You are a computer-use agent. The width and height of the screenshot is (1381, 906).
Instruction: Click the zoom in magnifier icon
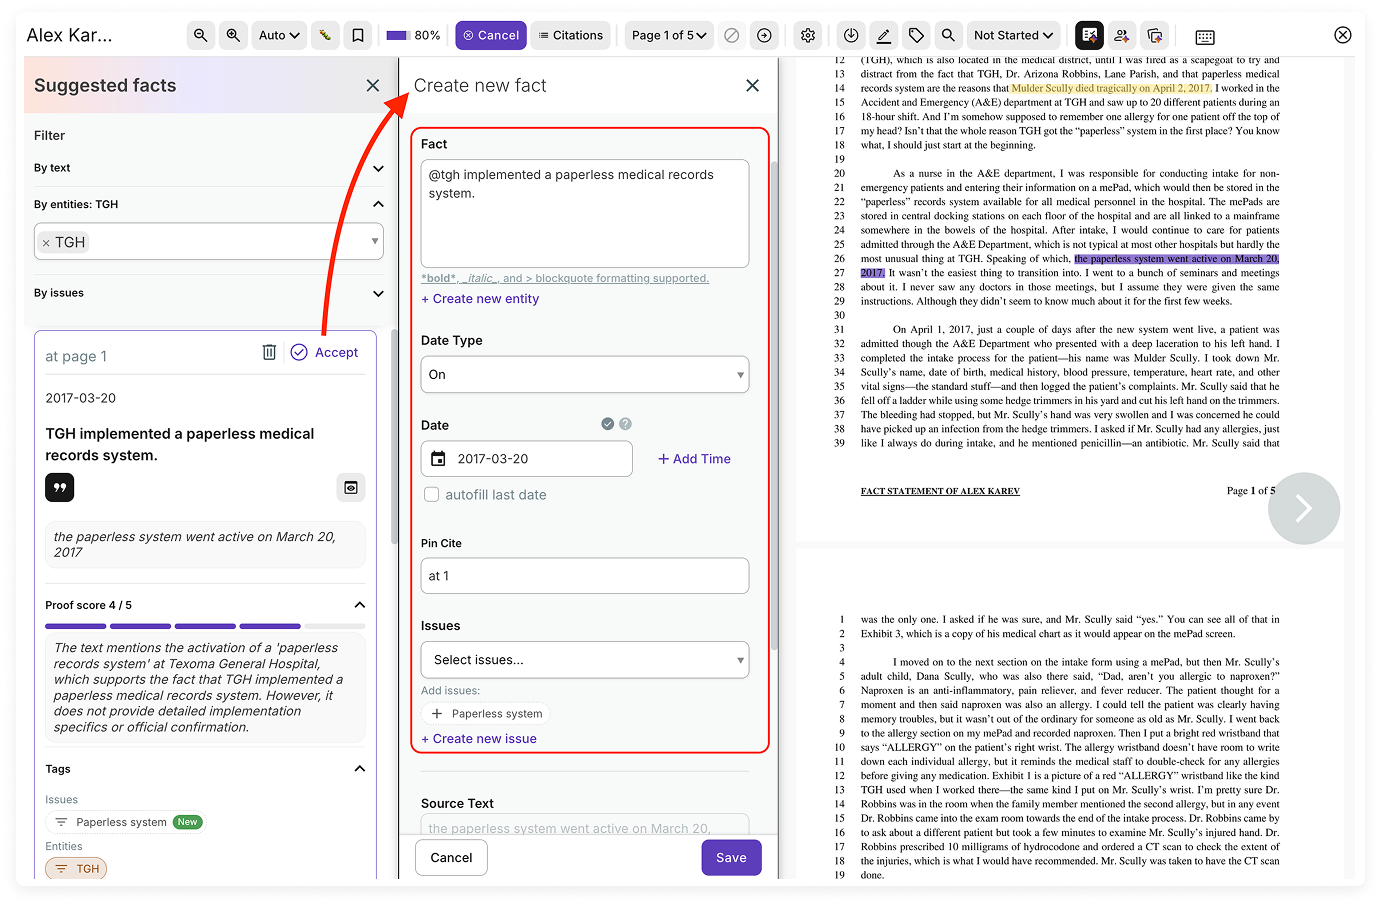(233, 35)
